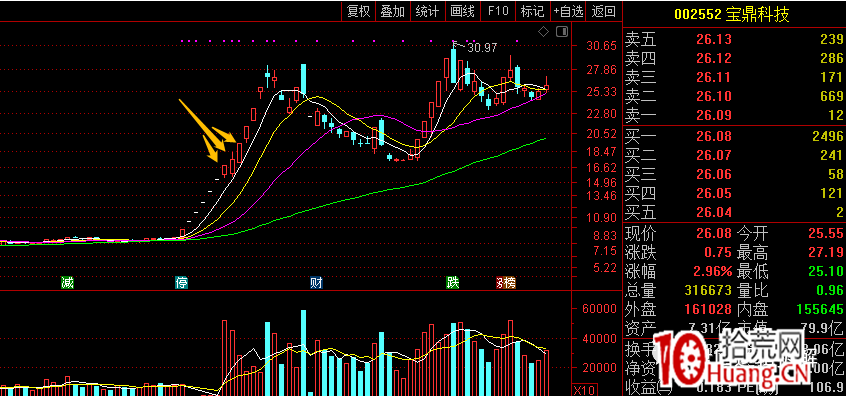Click the 涨跌 value 0.75

tap(718, 252)
